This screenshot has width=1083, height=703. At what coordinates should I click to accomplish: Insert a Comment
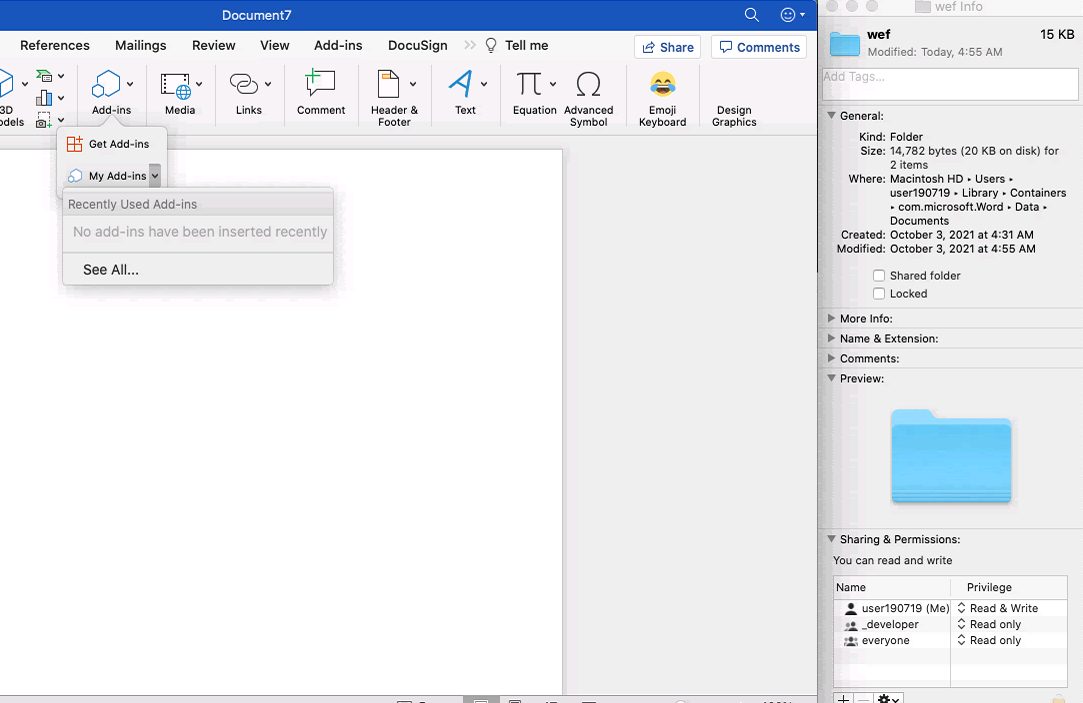(x=320, y=95)
